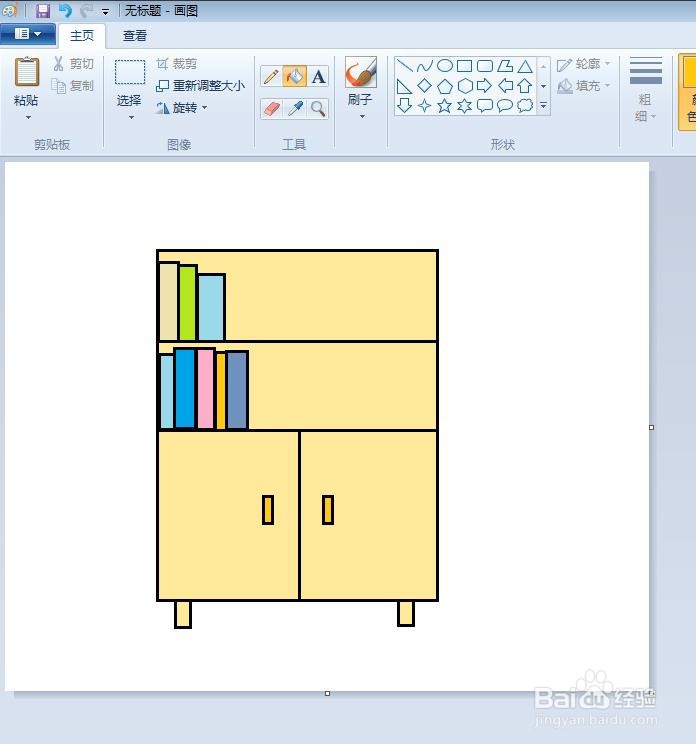Image resolution: width=696 pixels, height=744 pixels.
Task: Click the Select rectangle icon
Action: pos(130,72)
